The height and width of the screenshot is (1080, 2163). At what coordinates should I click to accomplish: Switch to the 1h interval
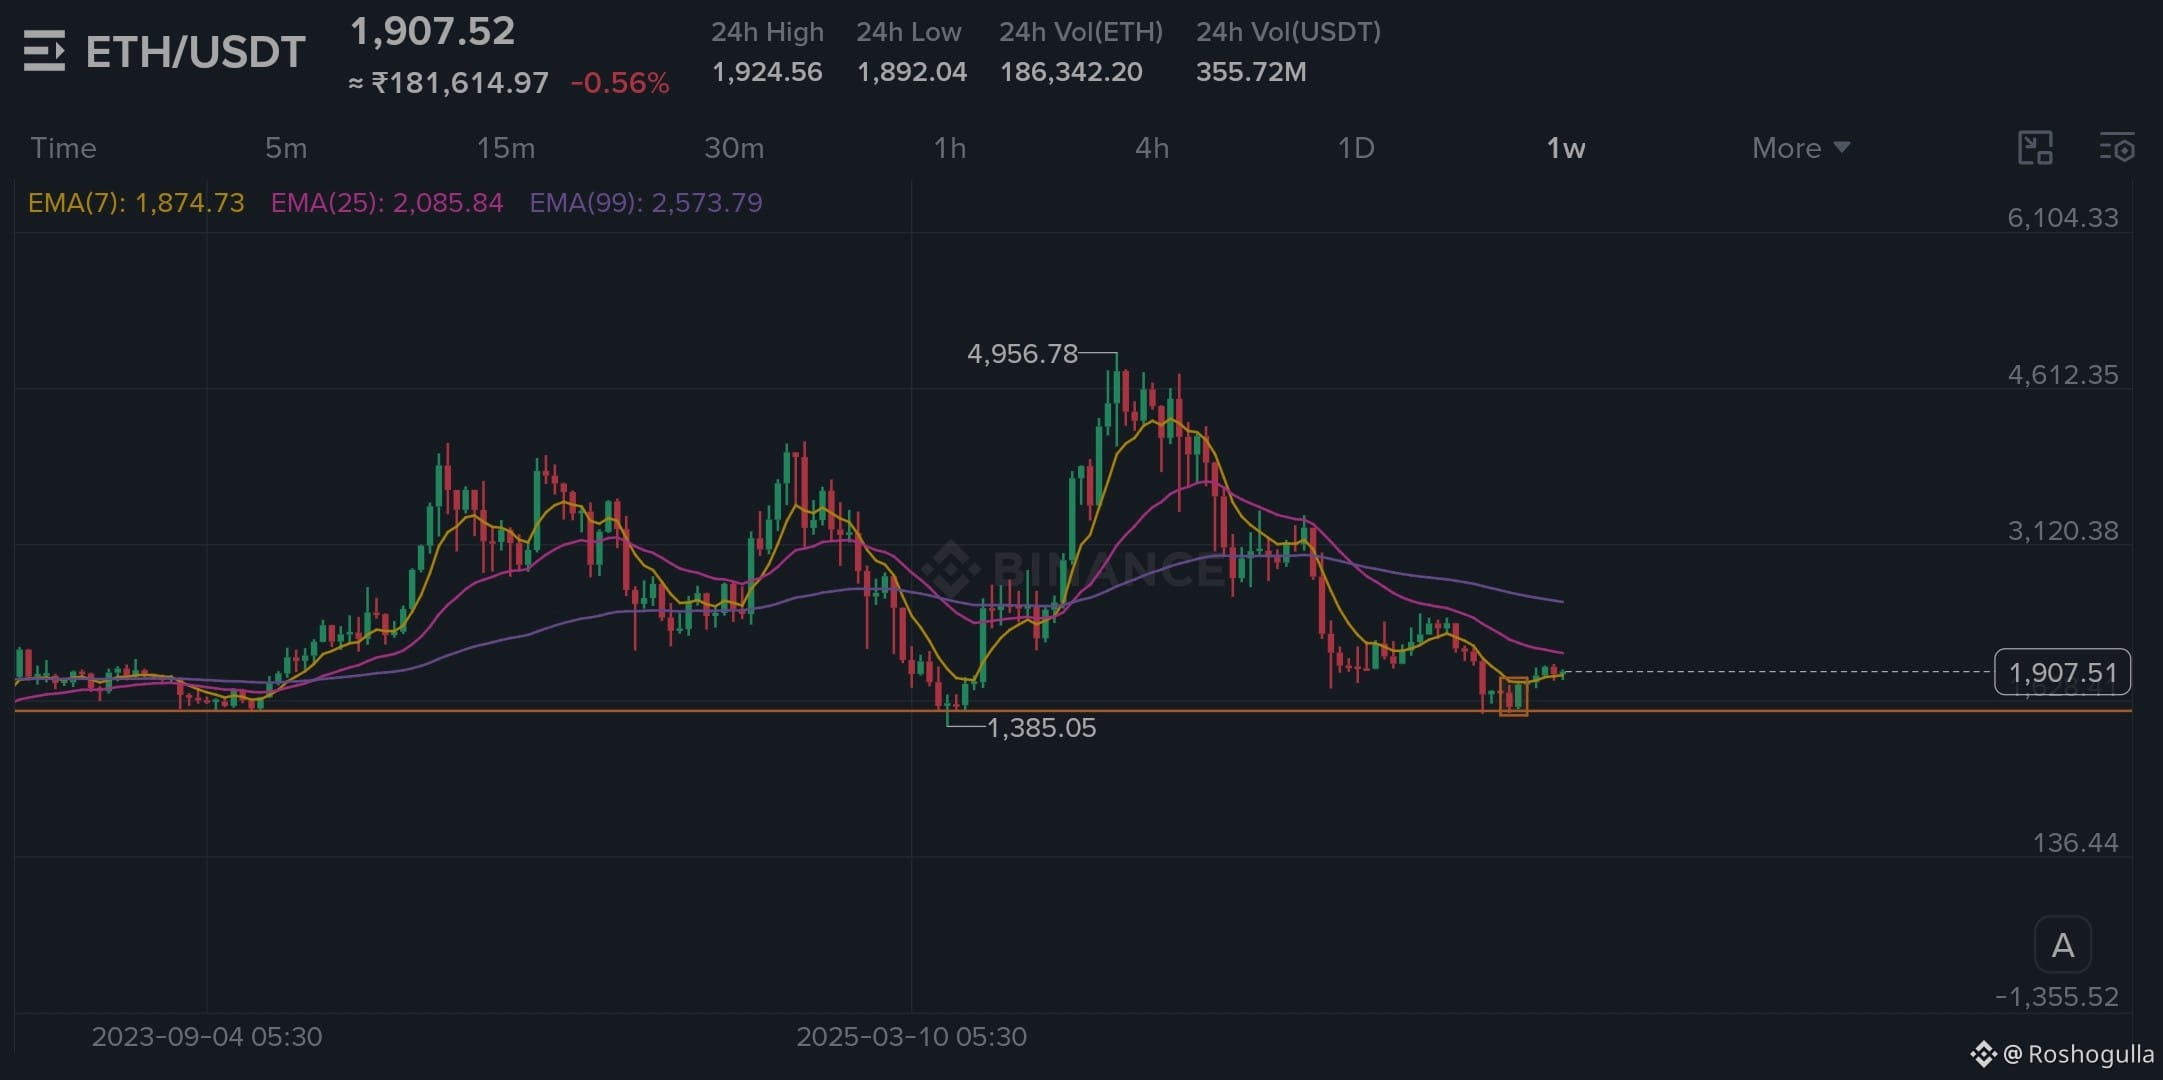tap(950, 148)
